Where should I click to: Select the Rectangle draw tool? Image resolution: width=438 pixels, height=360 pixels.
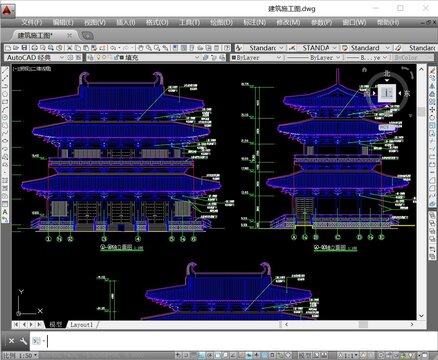(x=5, y=102)
